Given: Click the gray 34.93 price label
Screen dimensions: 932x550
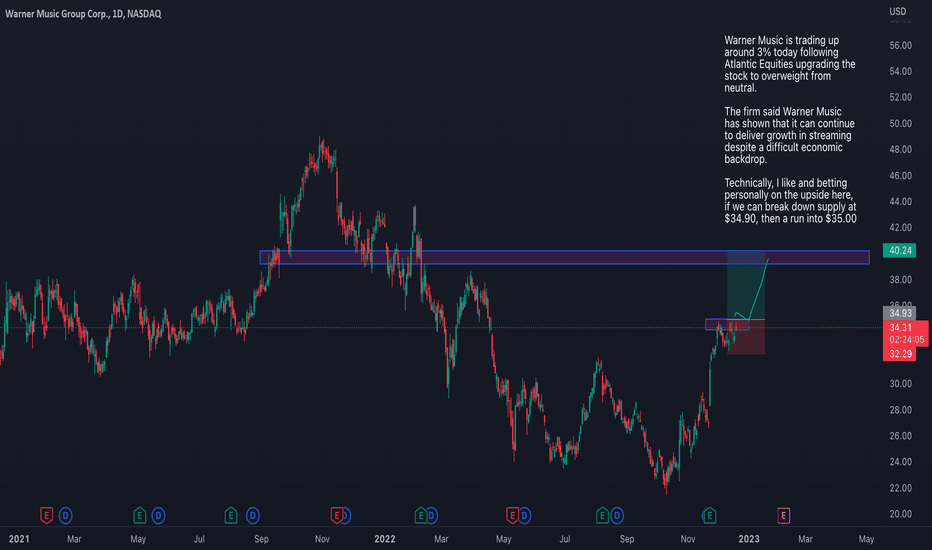Looking at the screenshot, I should pos(899,313).
